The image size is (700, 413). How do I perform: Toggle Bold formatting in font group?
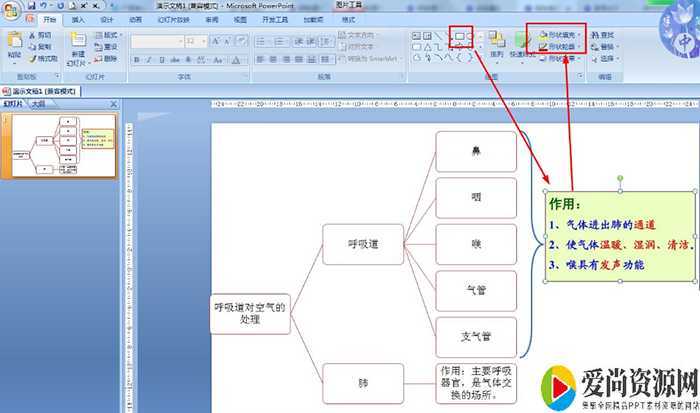coord(136,59)
